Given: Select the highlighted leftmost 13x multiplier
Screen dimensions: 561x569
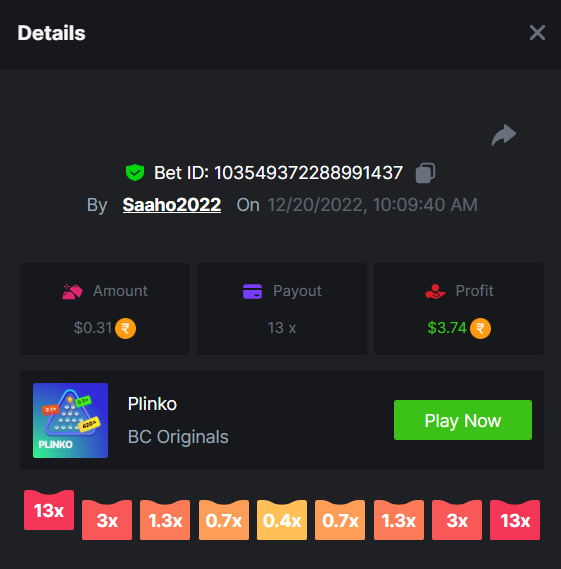Looking at the screenshot, I should point(49,510).
